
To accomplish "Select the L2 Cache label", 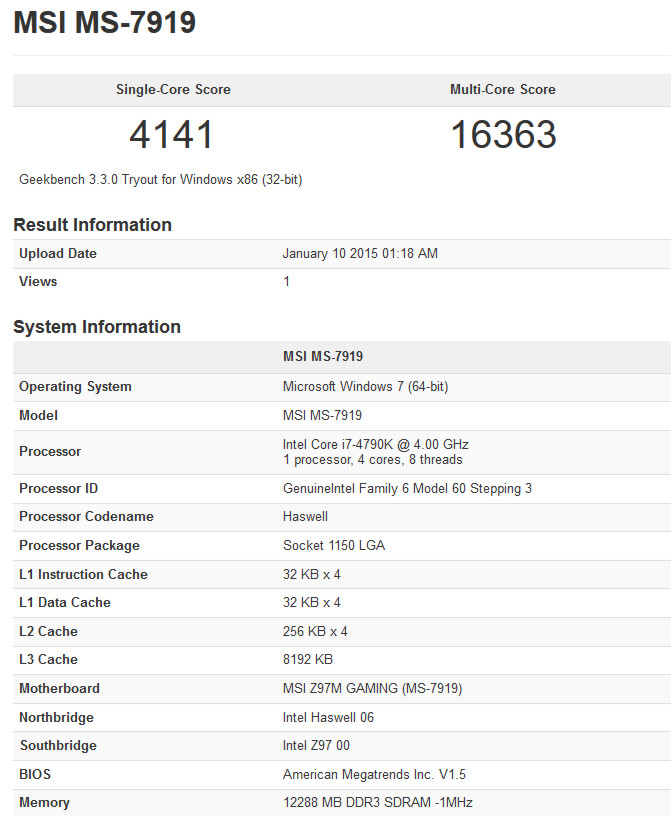I will [48, 631].
